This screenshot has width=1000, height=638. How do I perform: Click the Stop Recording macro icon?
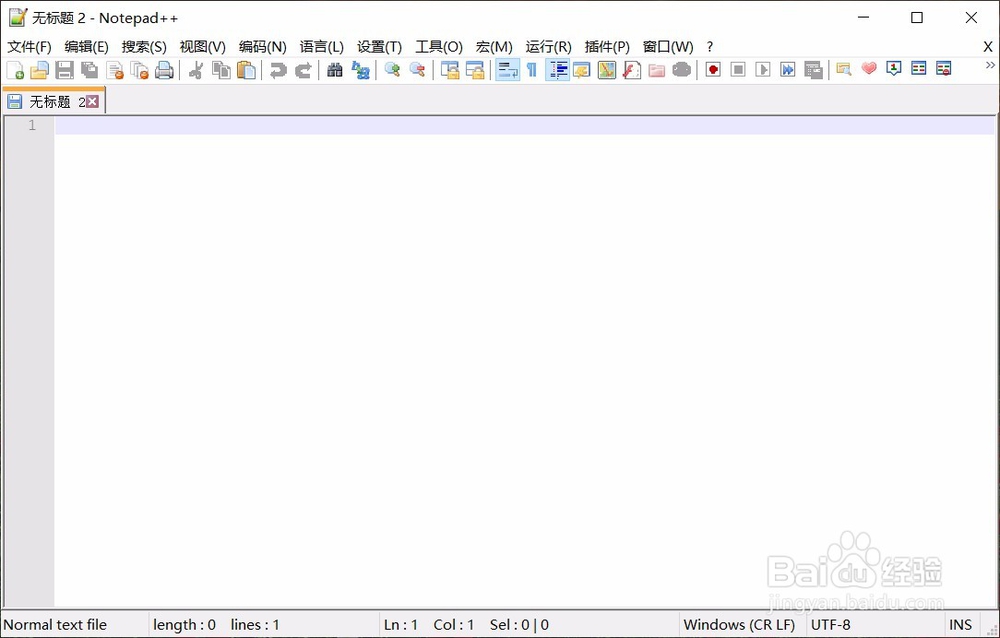(x=738, y=70)
